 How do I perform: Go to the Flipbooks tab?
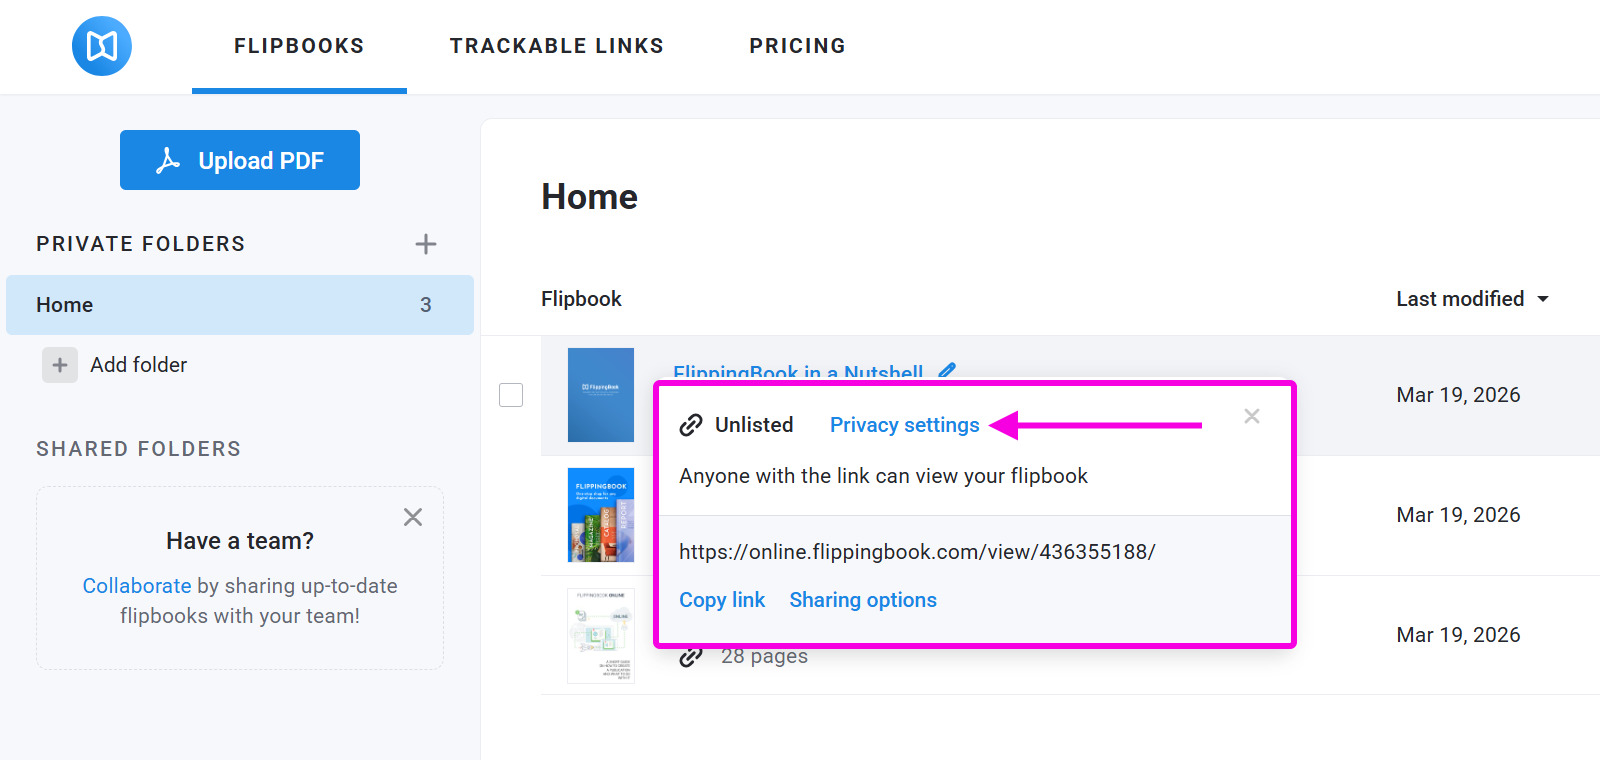point(299,46)
